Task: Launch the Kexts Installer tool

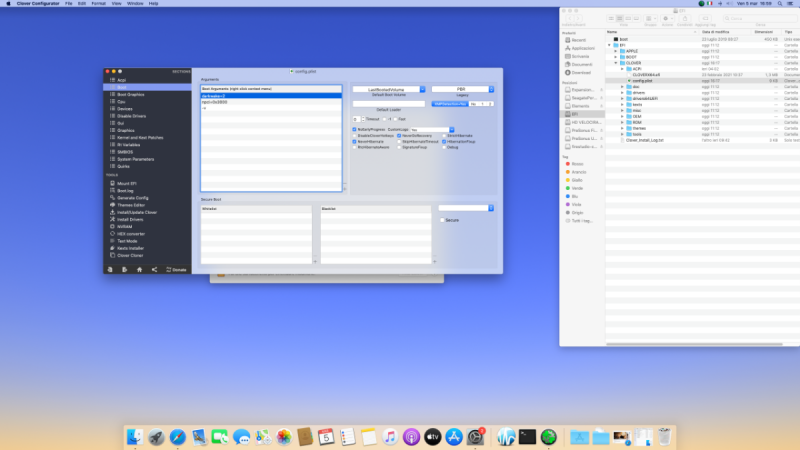Action: (132, 247)
